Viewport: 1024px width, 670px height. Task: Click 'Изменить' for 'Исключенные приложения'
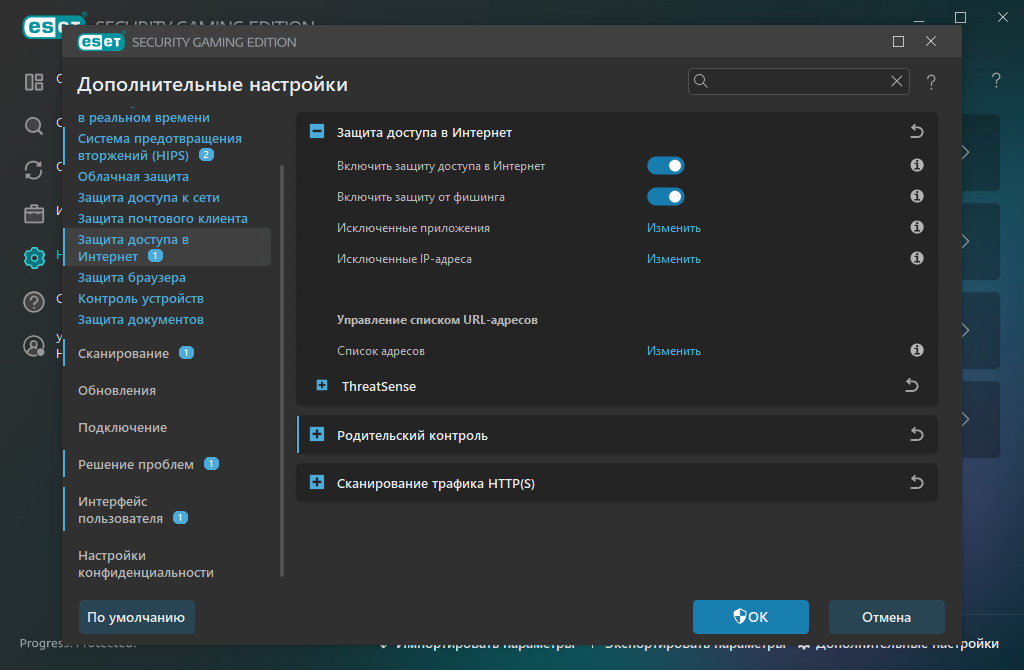tap(673, 228)
